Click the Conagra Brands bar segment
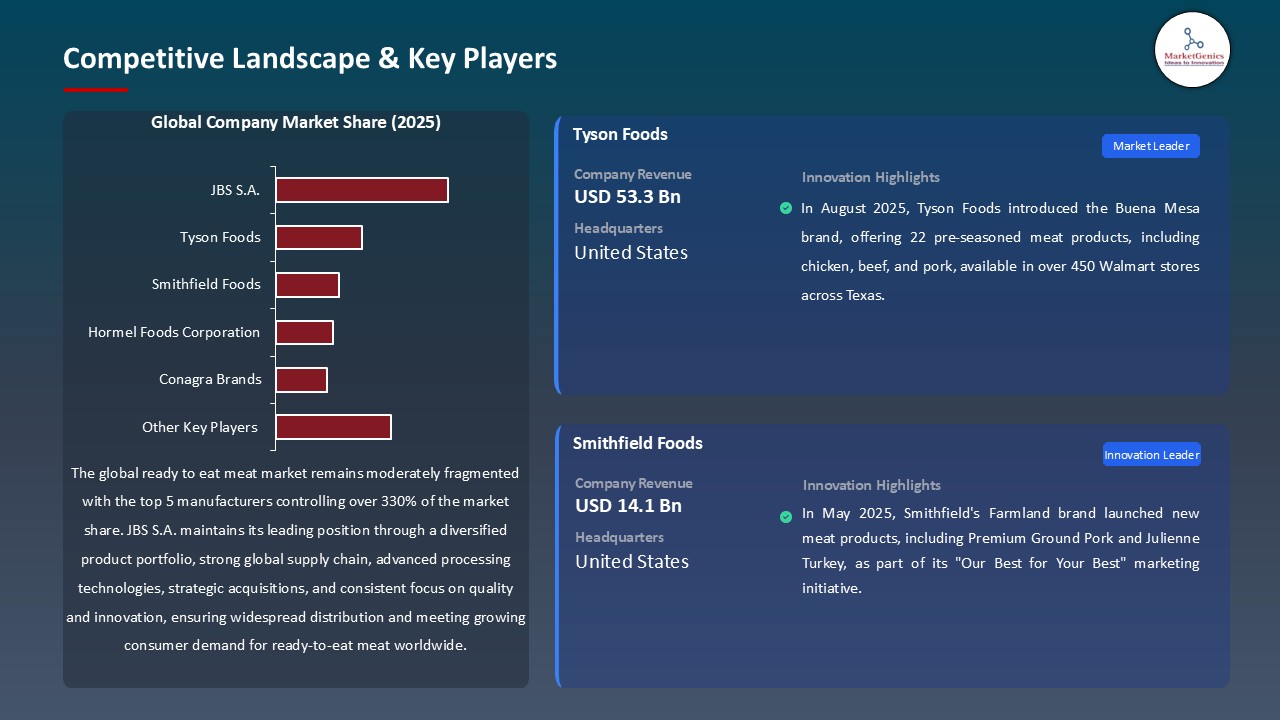 [x=302, y=379]
